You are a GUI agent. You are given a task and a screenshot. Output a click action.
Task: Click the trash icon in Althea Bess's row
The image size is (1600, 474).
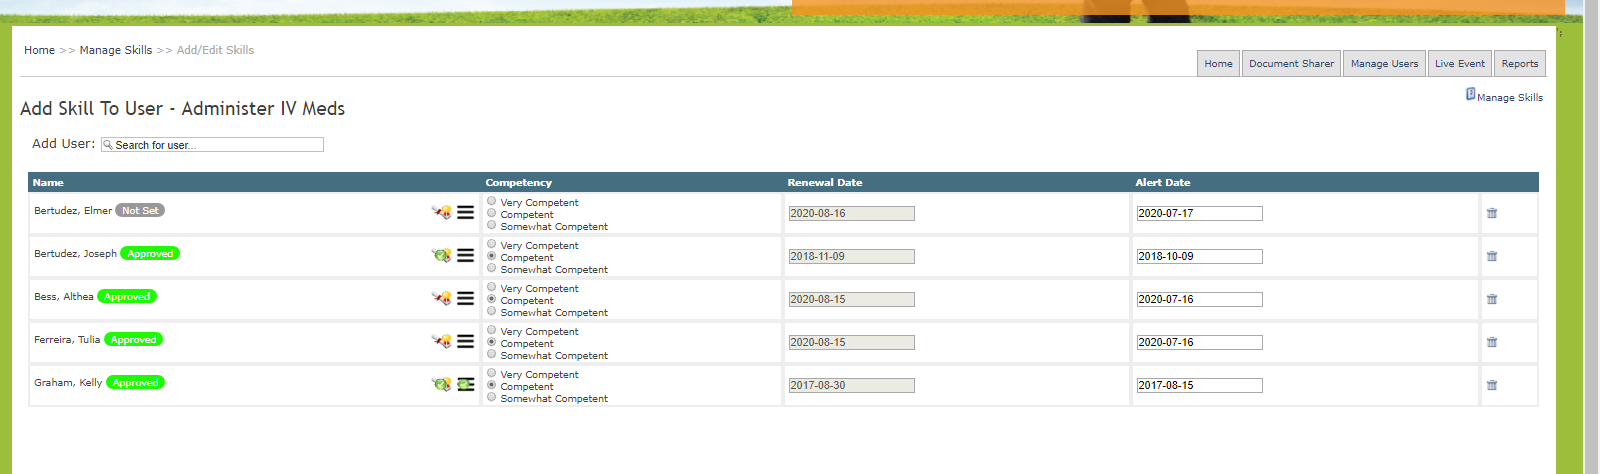(1492, 299)
